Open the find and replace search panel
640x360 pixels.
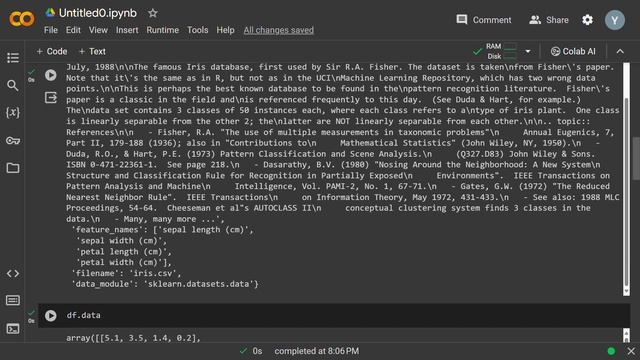[13, 85]
